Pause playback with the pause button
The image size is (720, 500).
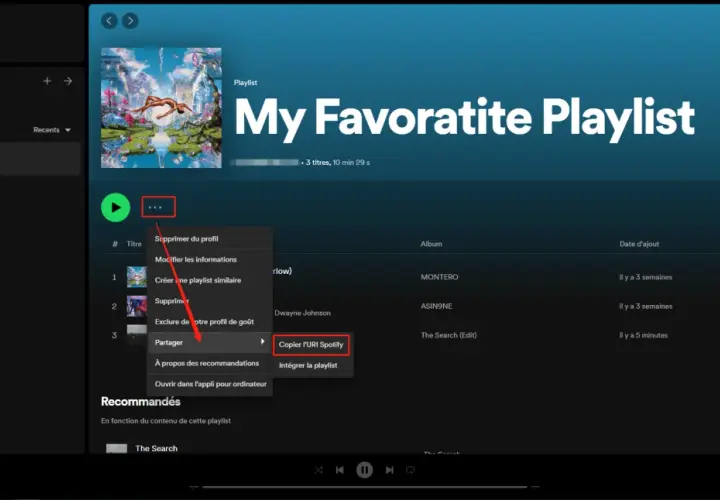(x=365, y=470)
